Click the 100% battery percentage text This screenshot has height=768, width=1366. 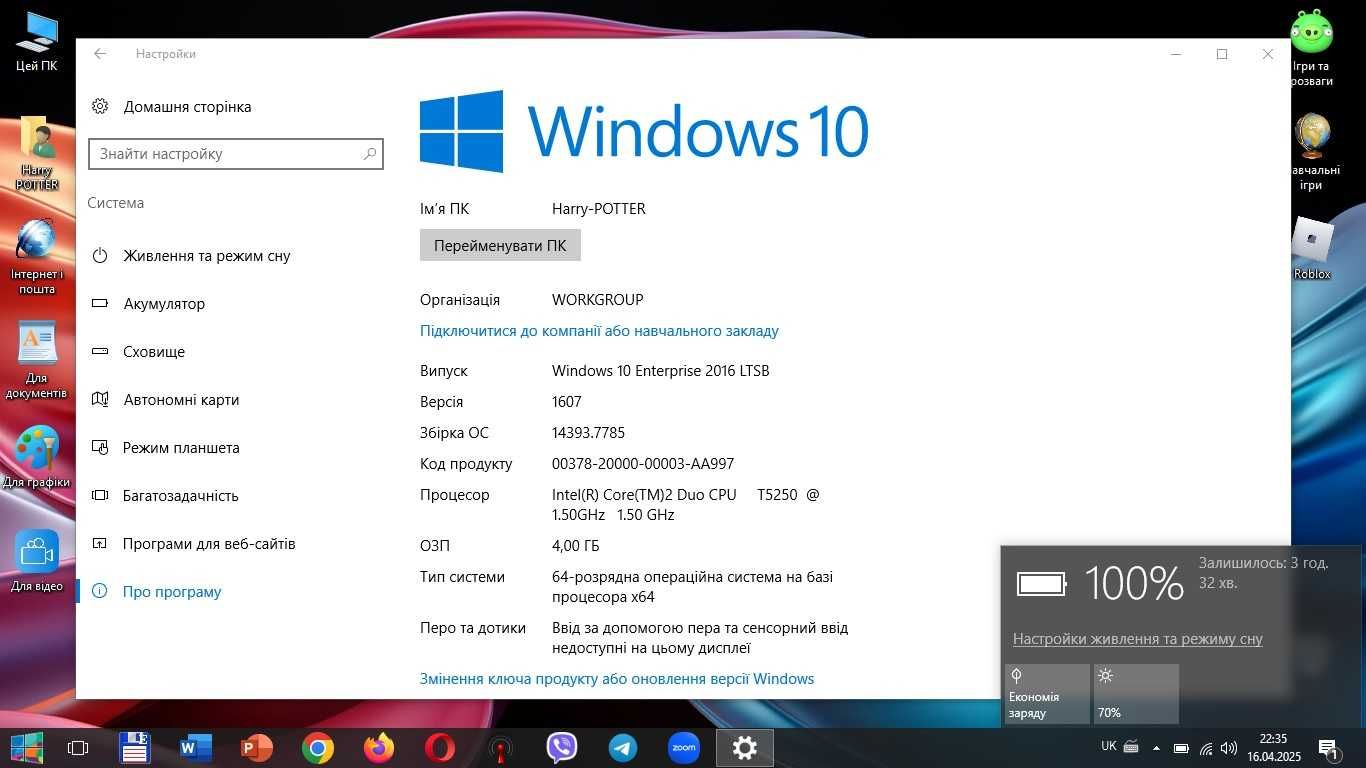[x=1134, y=583]
